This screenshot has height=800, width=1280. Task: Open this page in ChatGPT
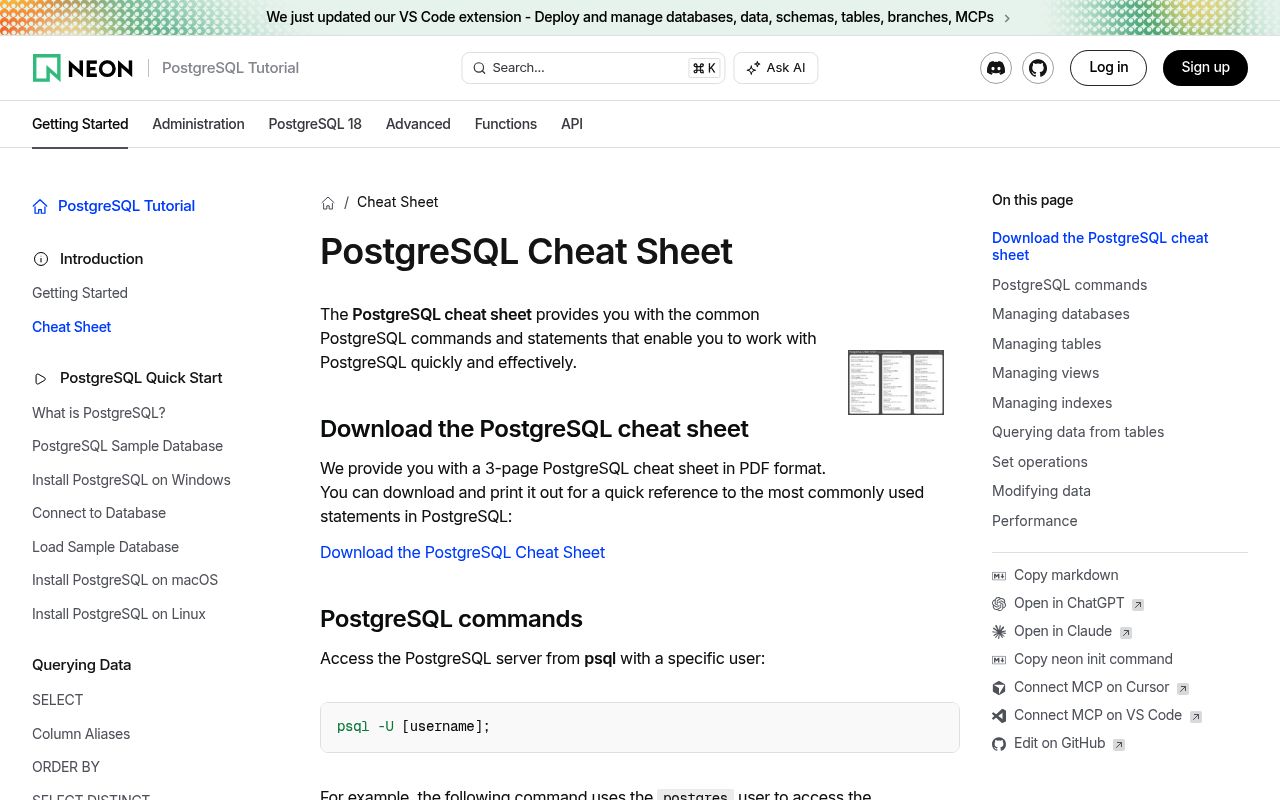click(1069, 603)
